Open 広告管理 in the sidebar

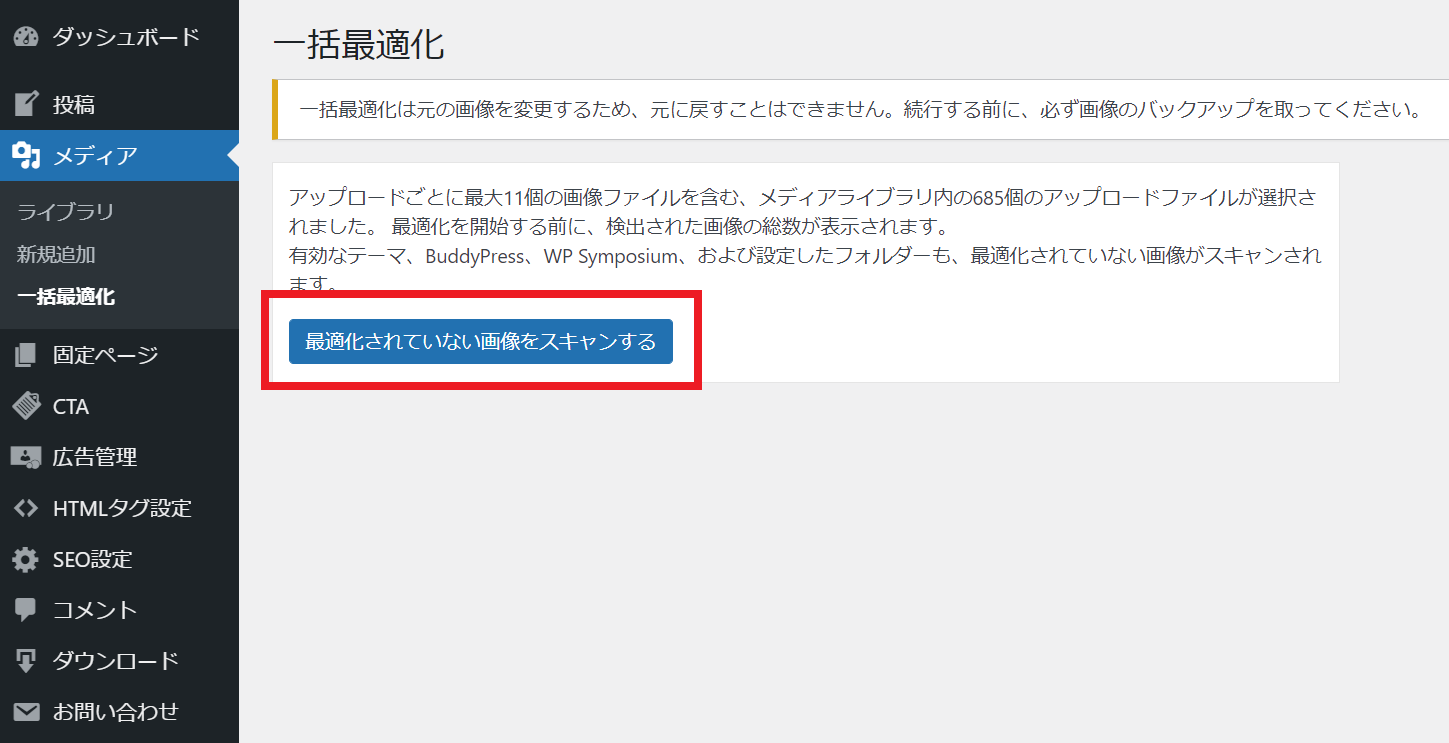coord(120,457)
